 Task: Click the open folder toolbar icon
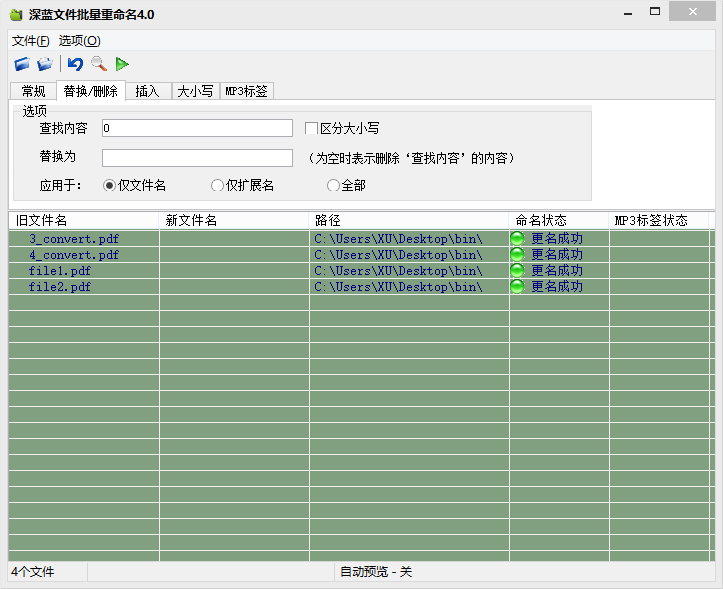point(45,64)
